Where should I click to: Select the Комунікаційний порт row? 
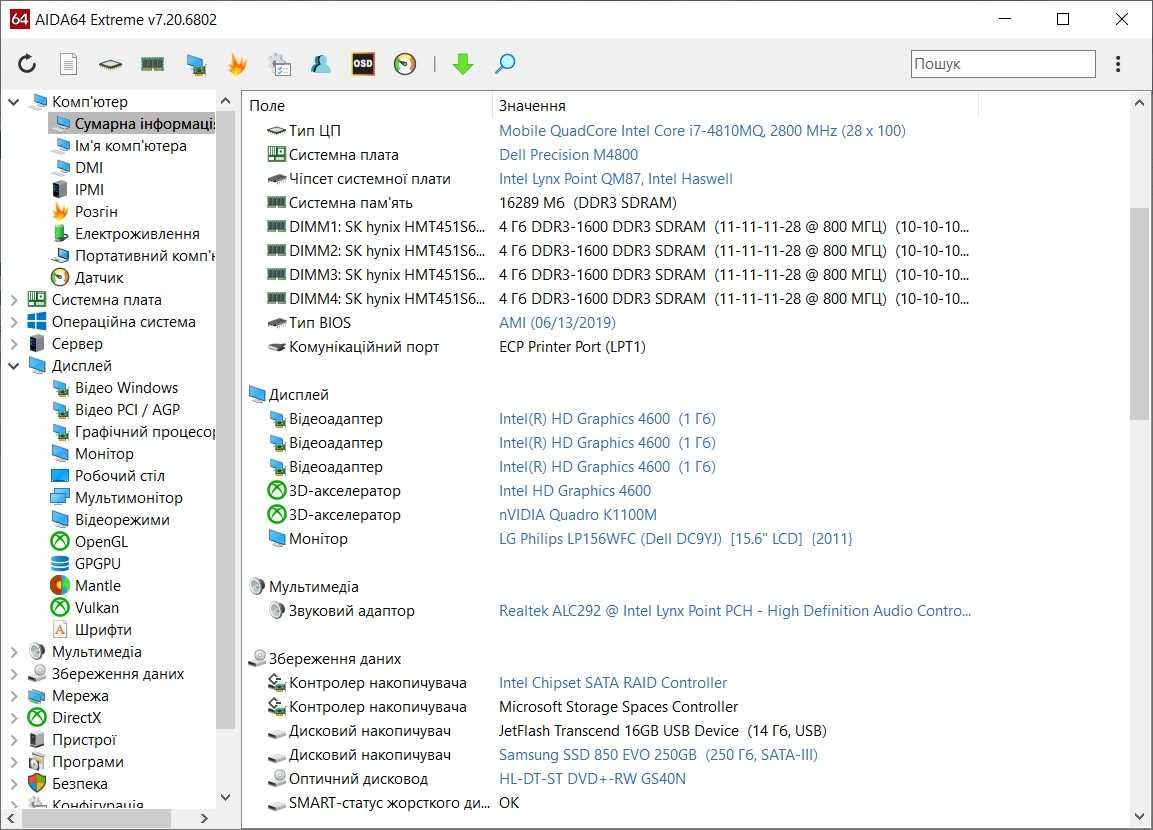[x=456, y=347]
